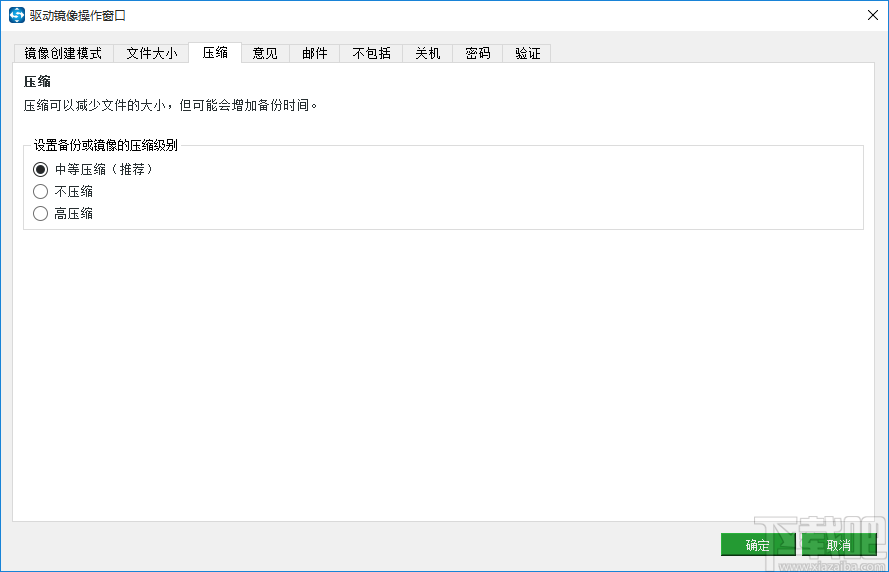Viewport: 889px width, 572px height.
Task: Click the bold 压缩 heading
Action: pyautogui.click(x=37, y=82)
